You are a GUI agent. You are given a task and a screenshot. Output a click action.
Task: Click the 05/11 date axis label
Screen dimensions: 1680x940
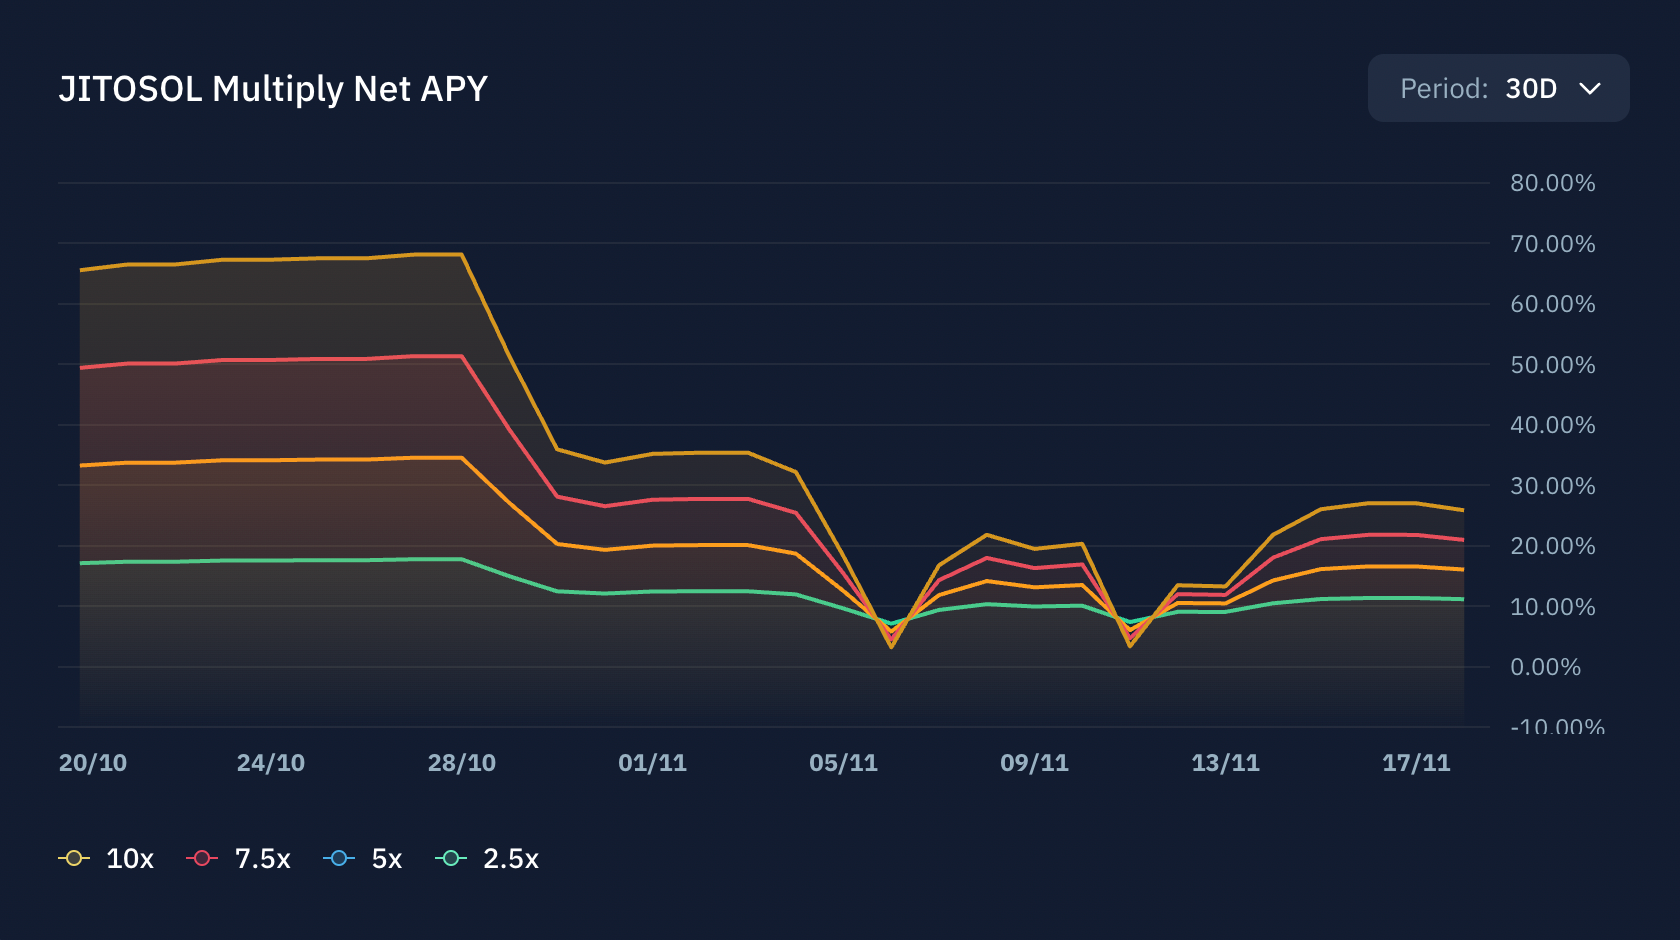(x=844, y=763)
